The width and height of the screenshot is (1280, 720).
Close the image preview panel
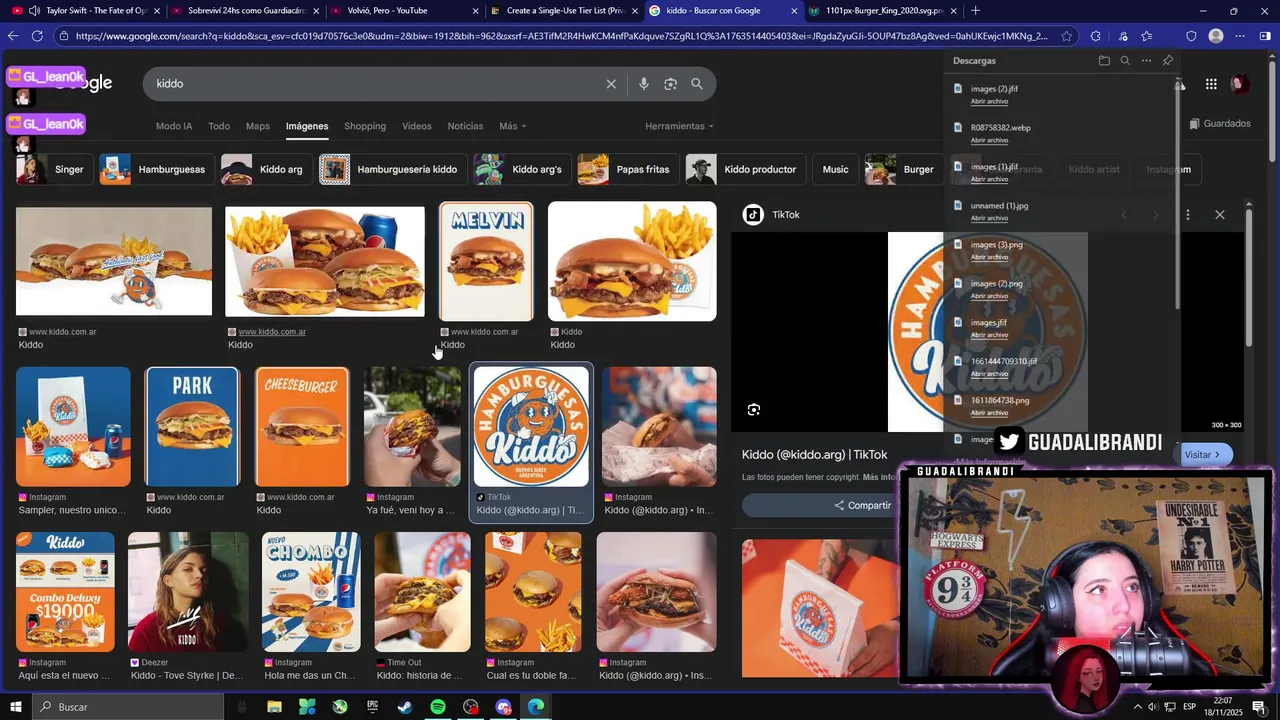[1220, 215]
